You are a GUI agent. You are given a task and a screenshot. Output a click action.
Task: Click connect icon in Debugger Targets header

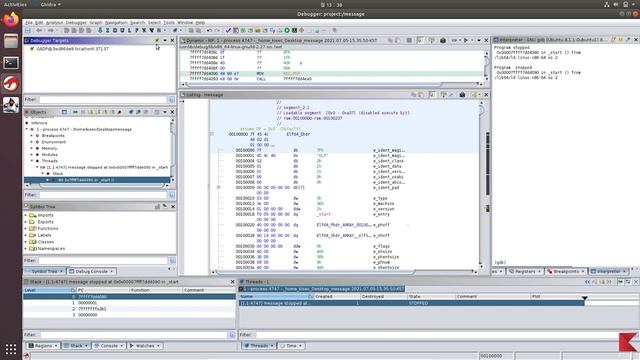(157, 40)
